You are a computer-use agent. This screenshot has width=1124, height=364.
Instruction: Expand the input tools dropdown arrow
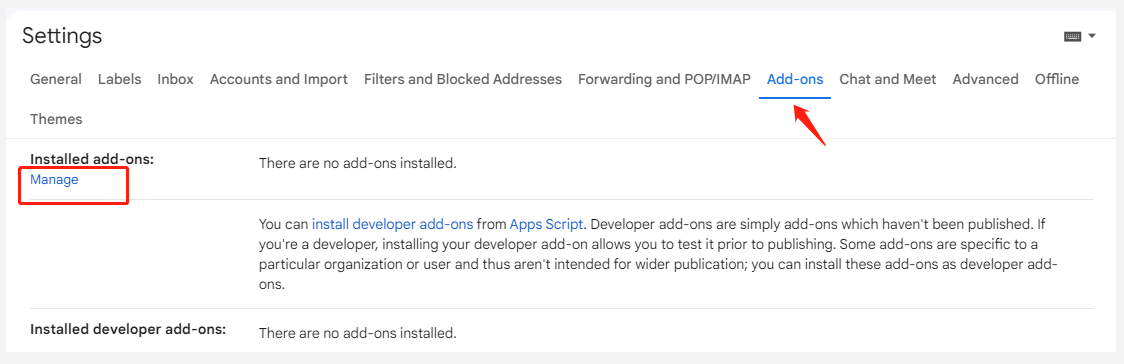pos(1092,36)
